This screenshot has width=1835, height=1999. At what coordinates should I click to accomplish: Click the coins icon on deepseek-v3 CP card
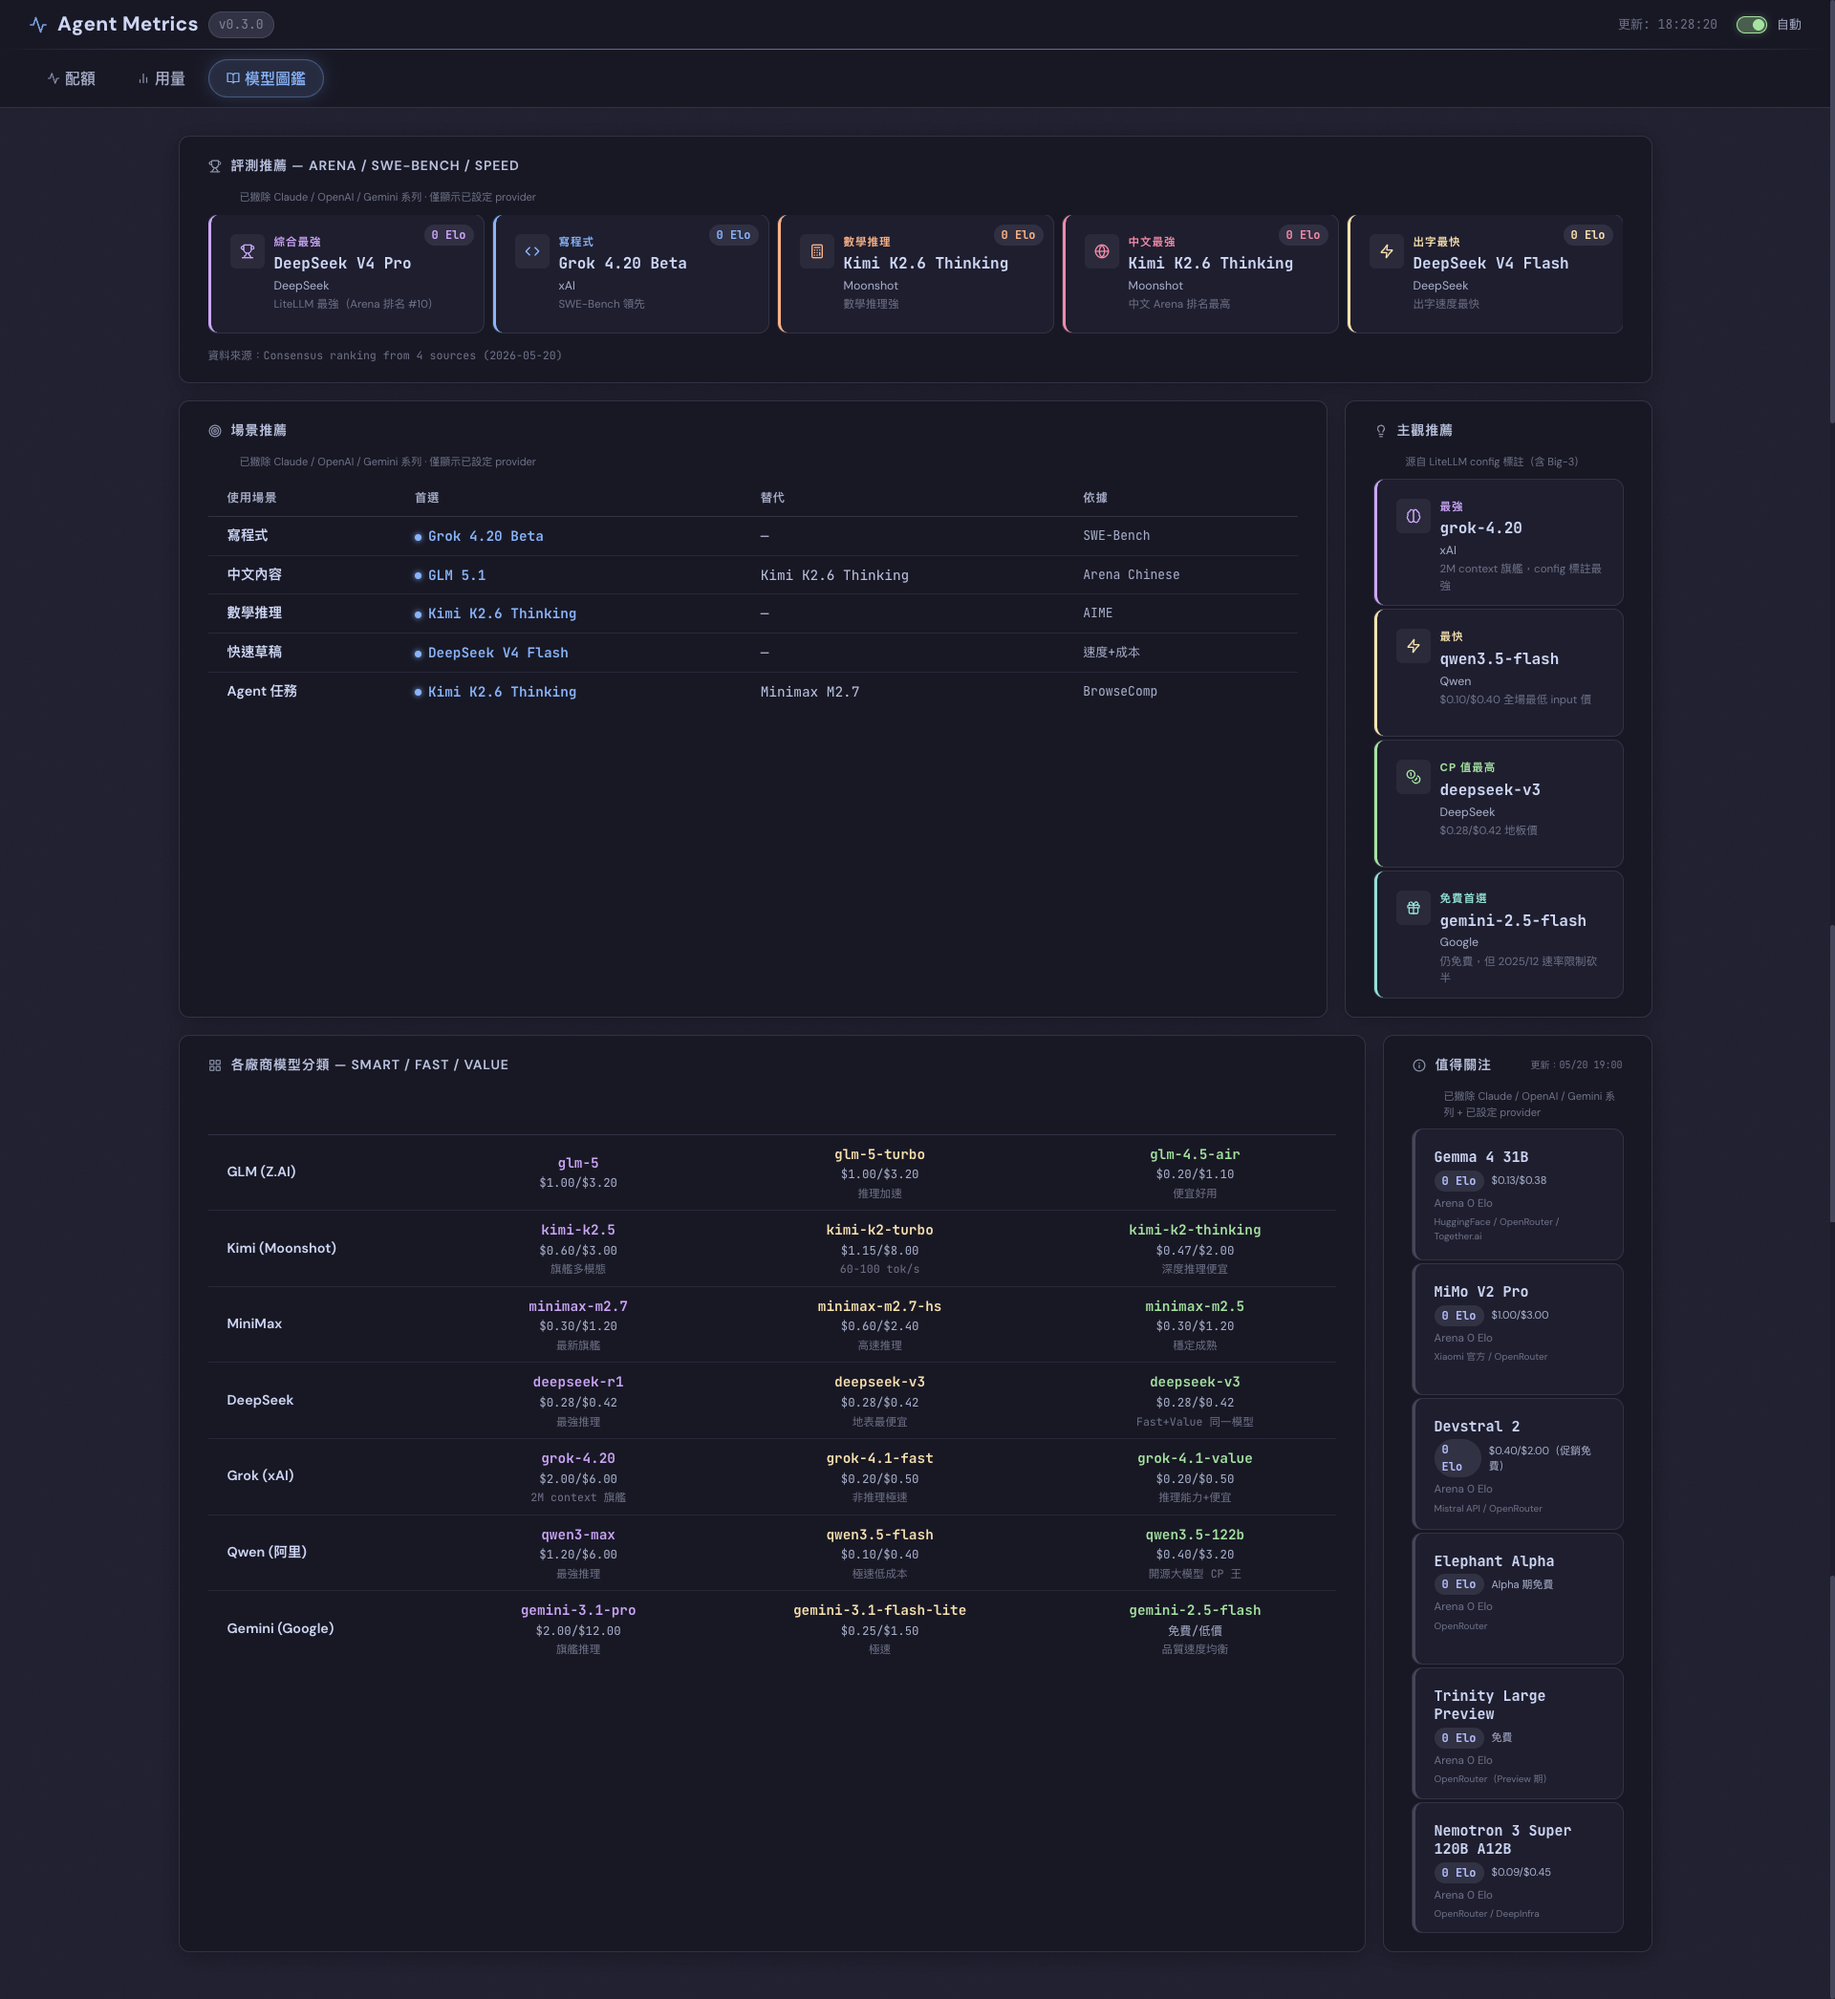pos(1413,777)
